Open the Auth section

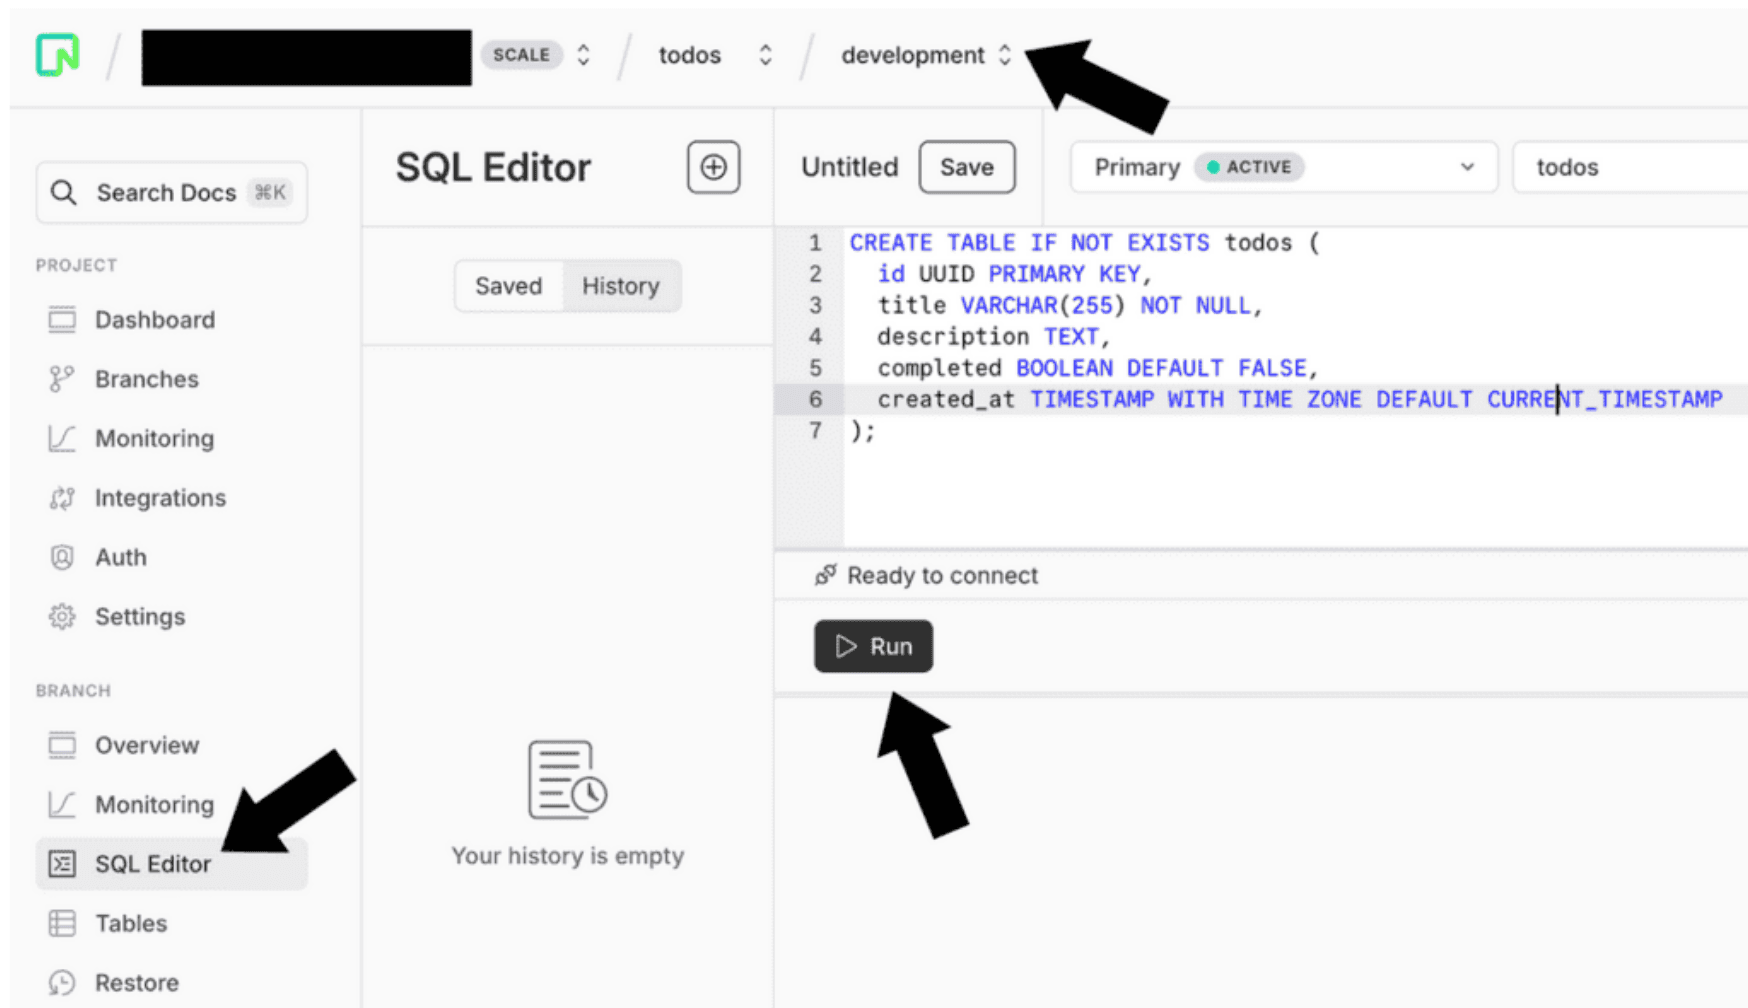[x=120, y=557]
